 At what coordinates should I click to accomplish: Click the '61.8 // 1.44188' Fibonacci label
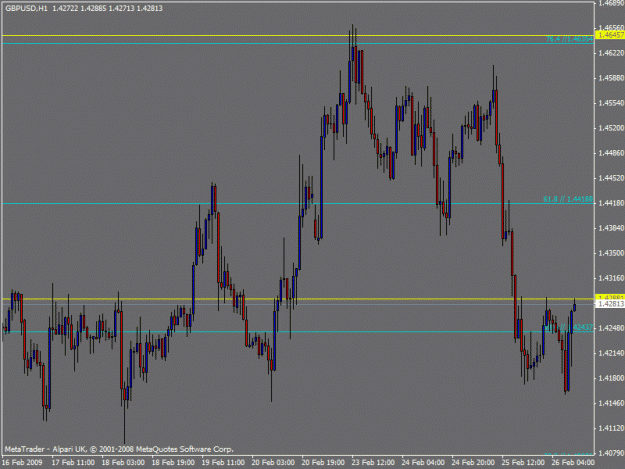568,199
